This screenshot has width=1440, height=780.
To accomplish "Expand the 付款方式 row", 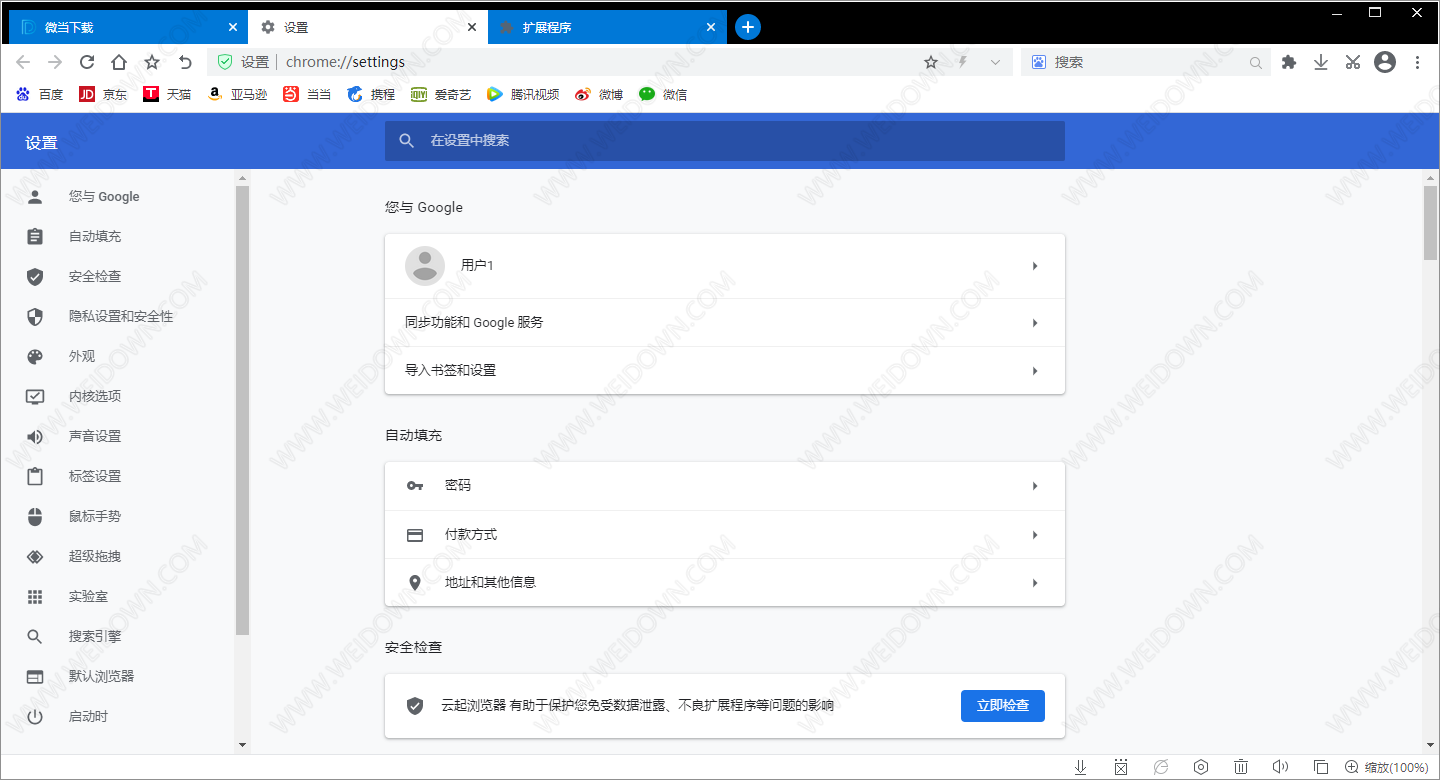I will tap(725, 535).
